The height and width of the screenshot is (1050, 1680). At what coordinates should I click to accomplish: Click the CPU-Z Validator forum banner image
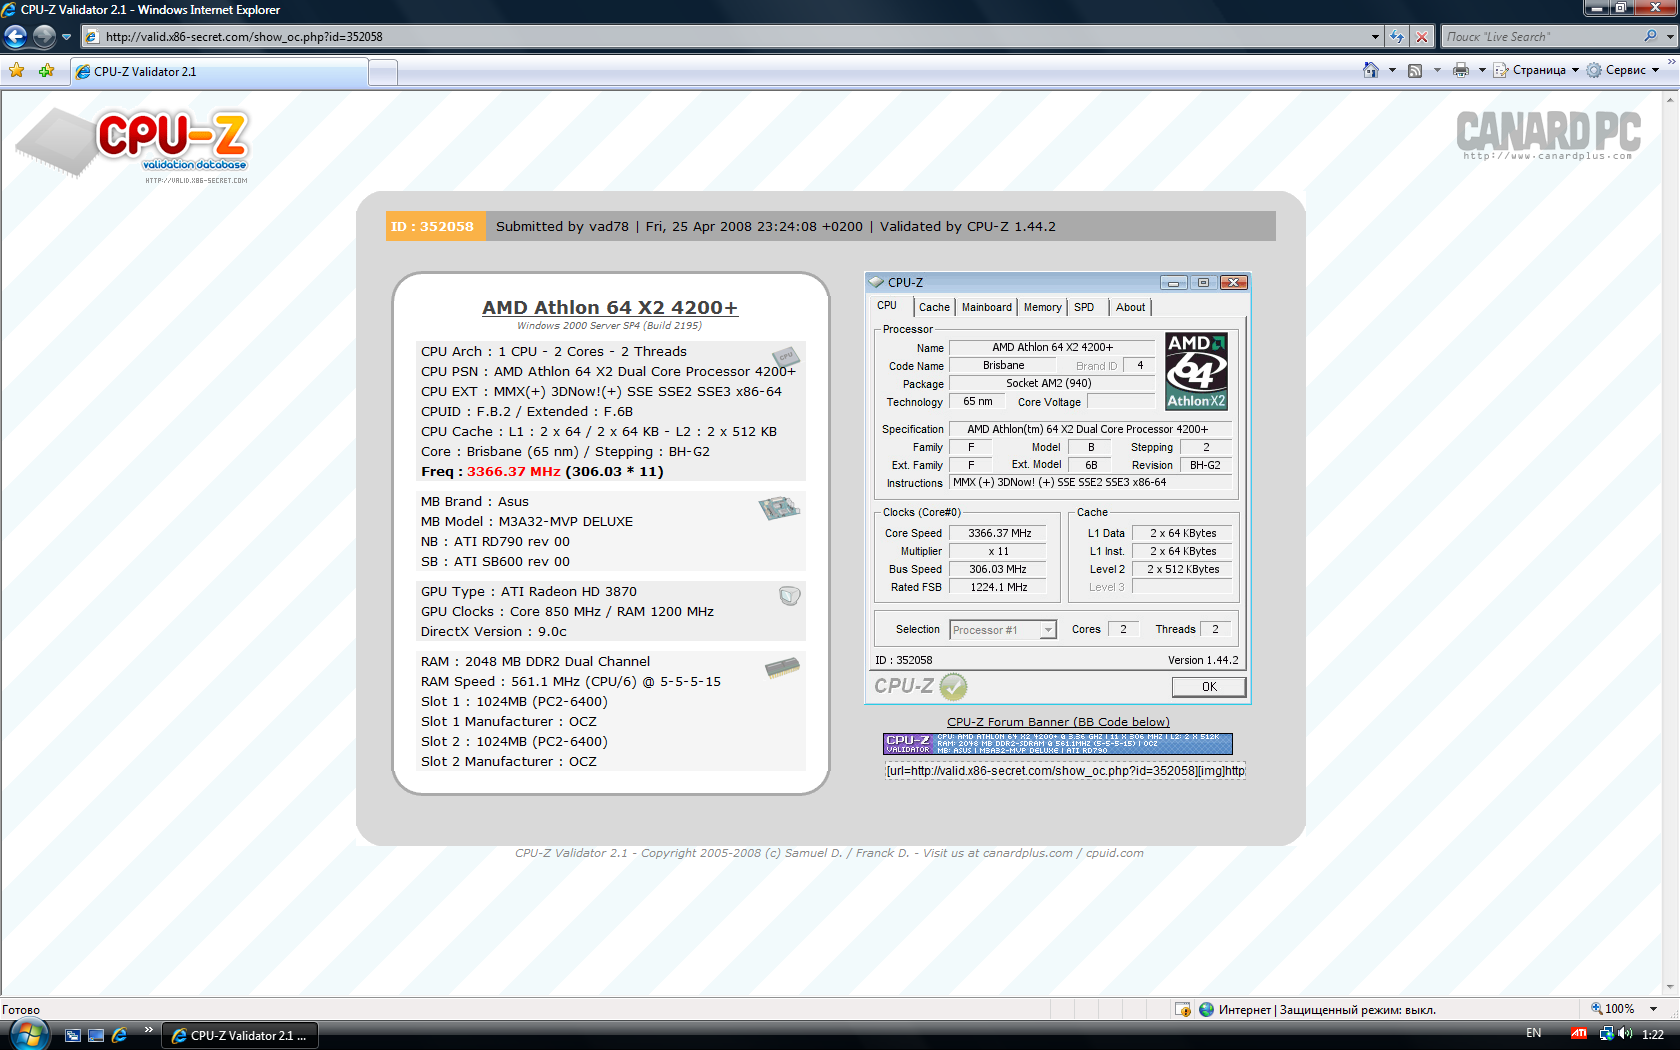(1058, 744)
